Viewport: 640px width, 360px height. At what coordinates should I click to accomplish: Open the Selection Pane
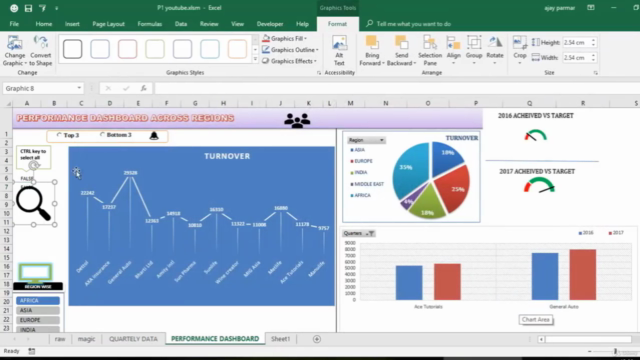(430, 51)
